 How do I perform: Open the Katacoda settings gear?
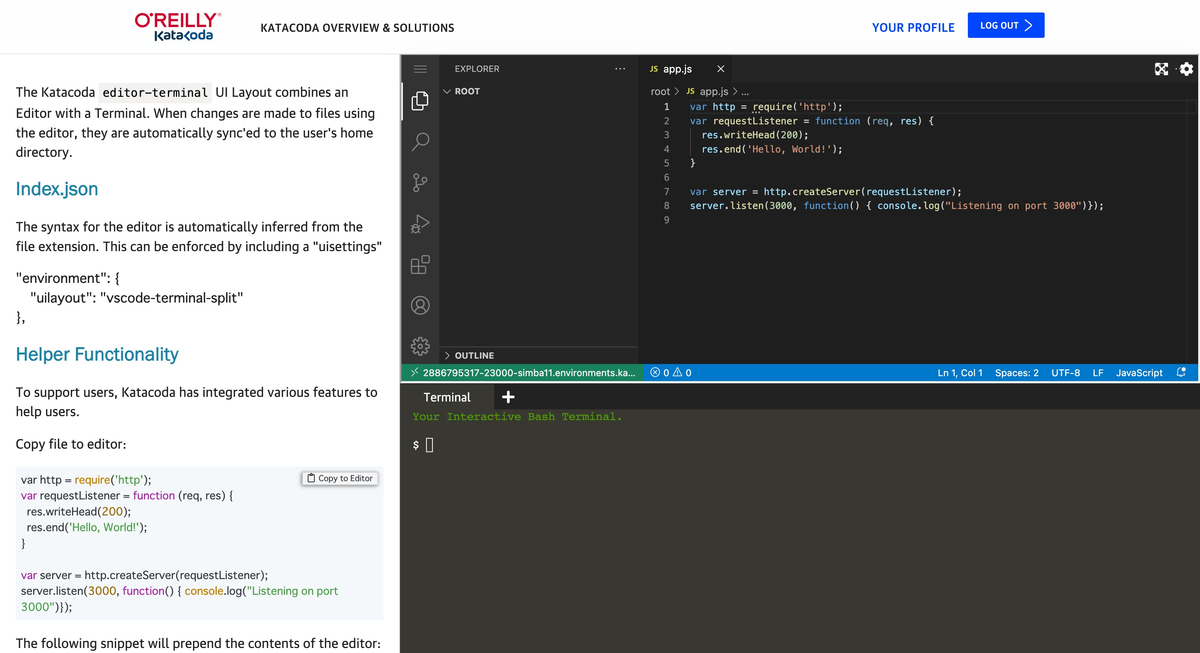pyautogui.click(x=1186, y=69)
